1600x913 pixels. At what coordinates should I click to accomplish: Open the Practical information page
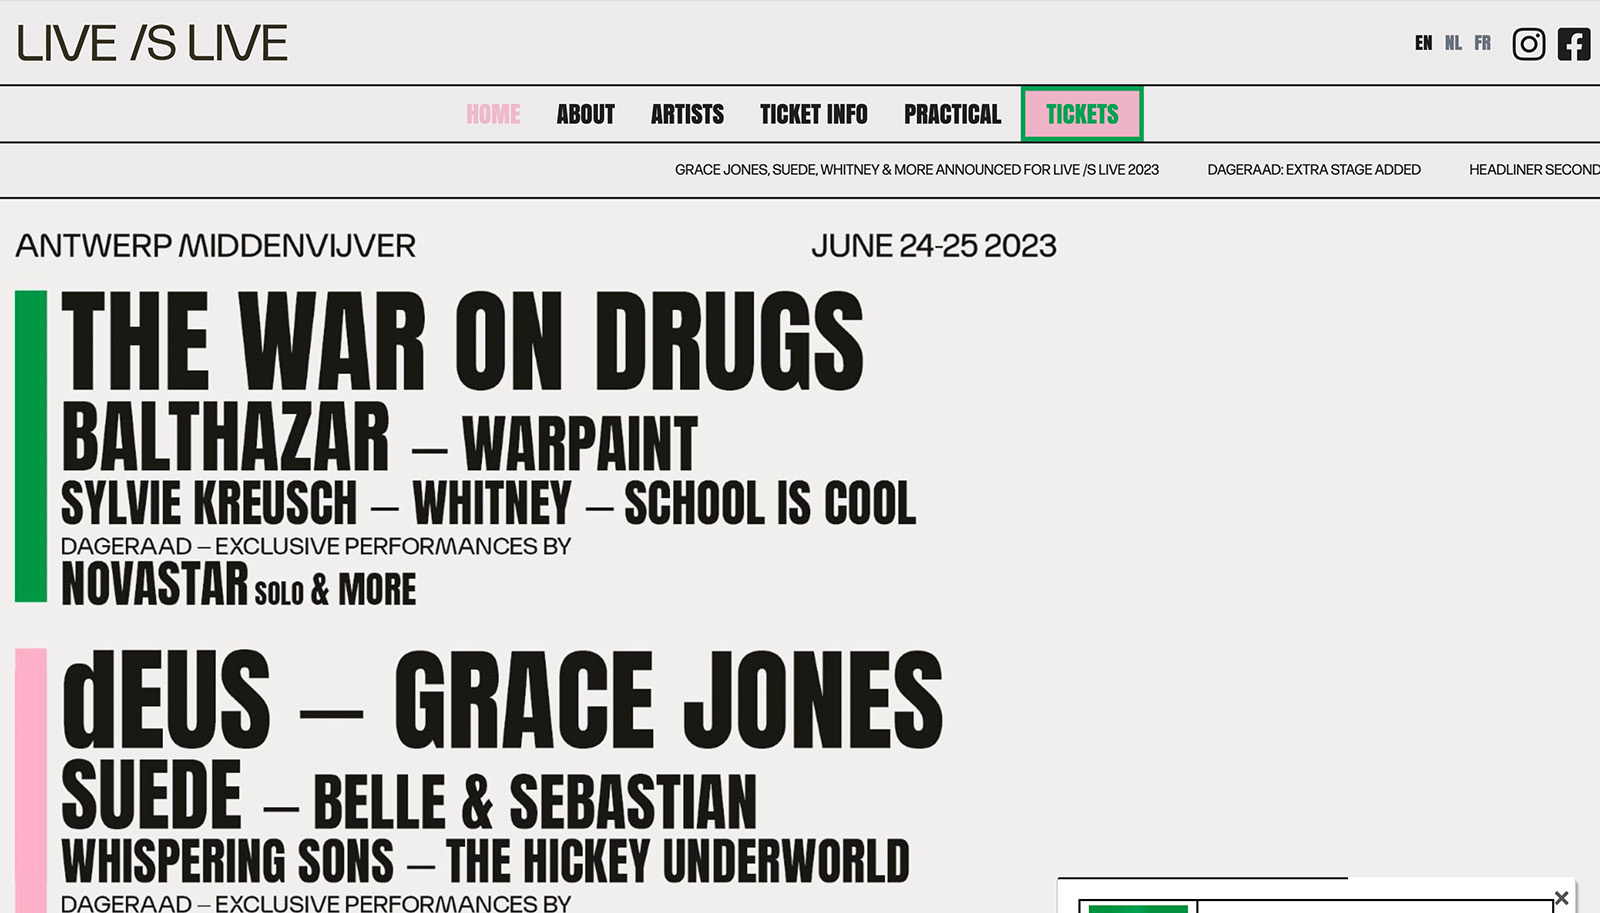[x=952, y=114]
